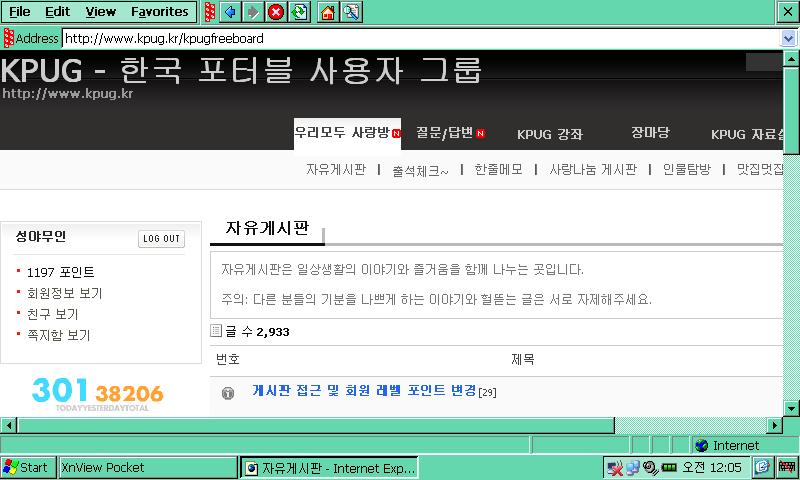
Task: Click the 성야무인 username
Action: pos(41,236)
